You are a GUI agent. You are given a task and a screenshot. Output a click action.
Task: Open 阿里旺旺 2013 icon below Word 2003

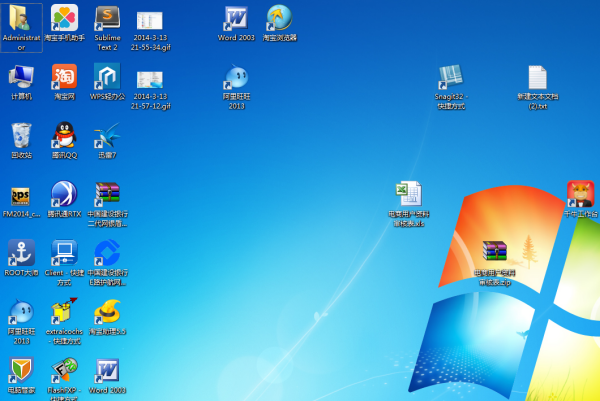point(236,87)
